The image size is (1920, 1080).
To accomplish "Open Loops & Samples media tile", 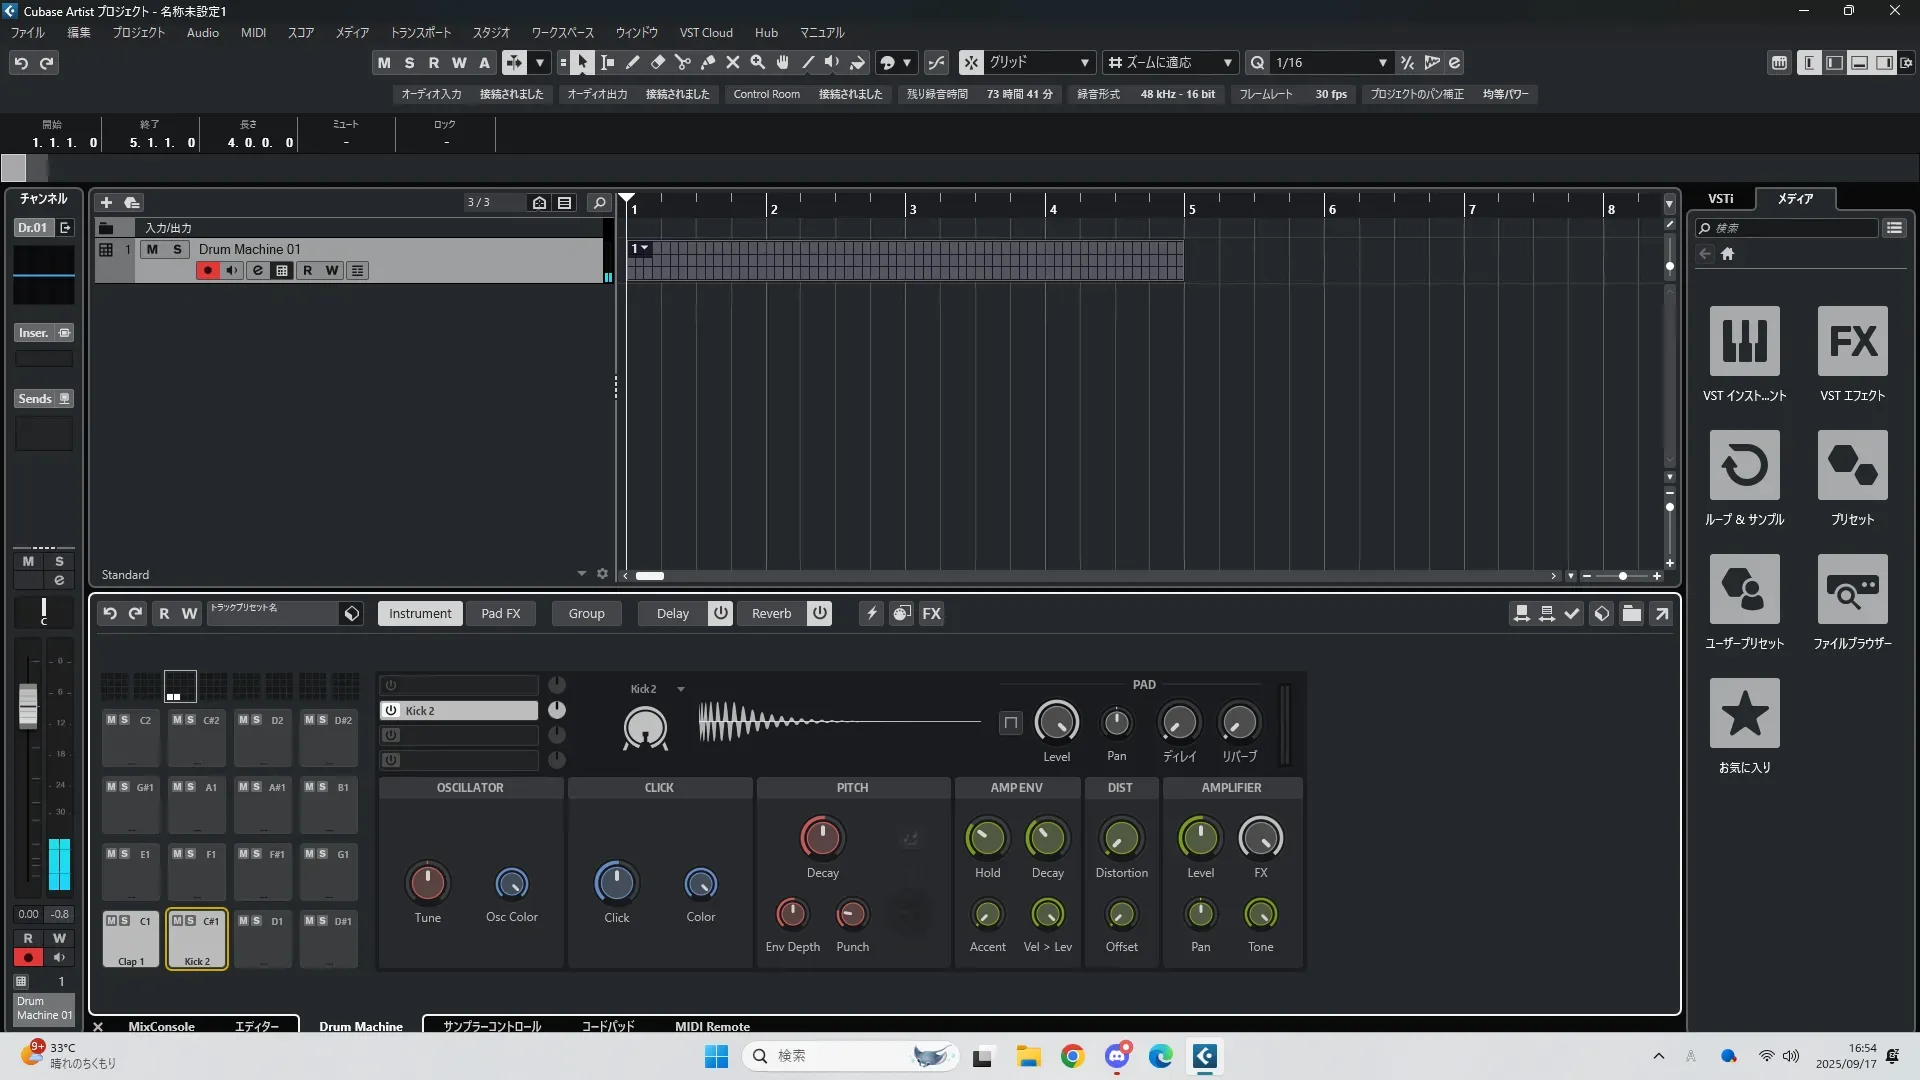I will (x=1744, y=466).
